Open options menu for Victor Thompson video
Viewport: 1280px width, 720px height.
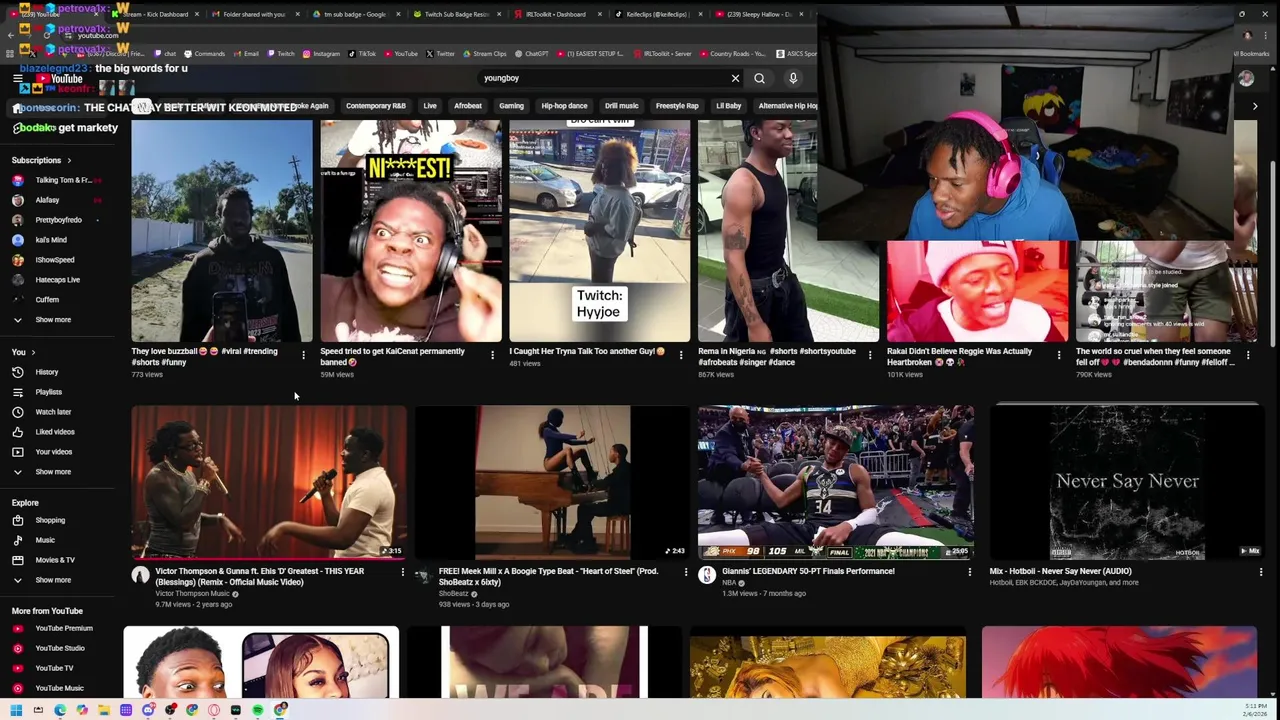pyautogui.click(x=403, y=572)
